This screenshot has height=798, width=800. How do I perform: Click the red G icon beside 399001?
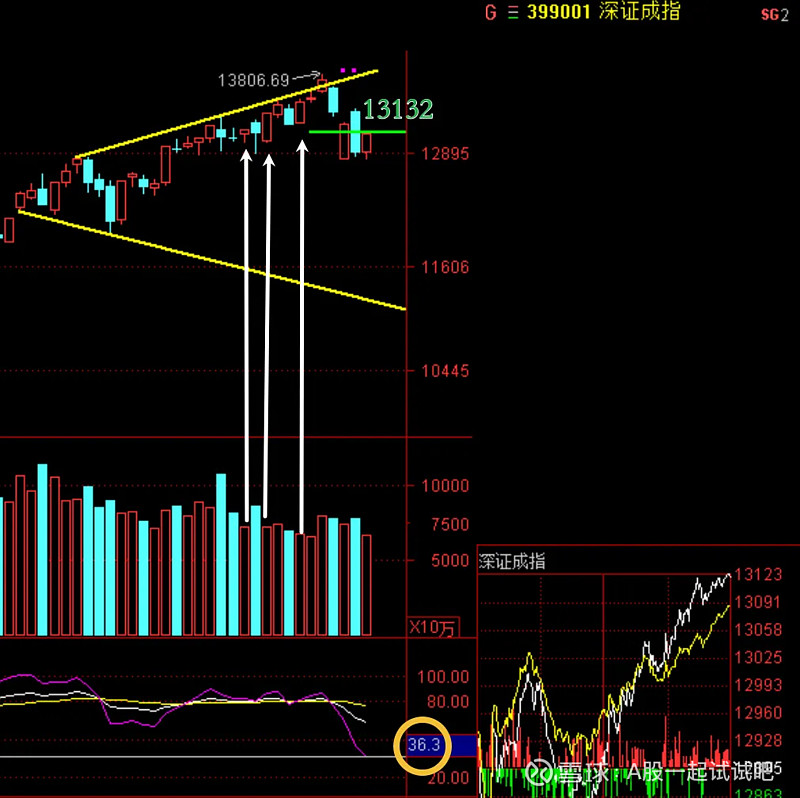pyautogui.click(x=491, y=12)
